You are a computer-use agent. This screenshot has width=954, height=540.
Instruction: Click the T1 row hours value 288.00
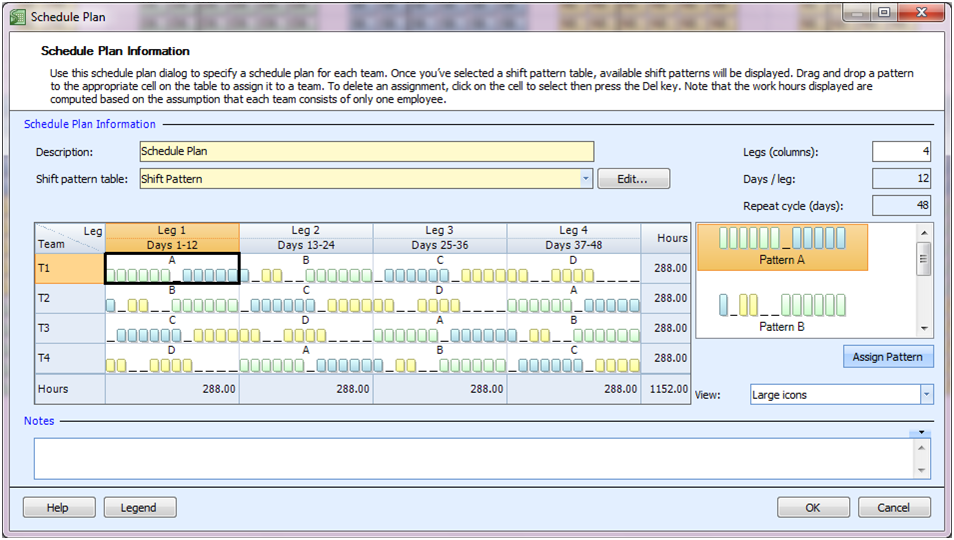(666, 268)
